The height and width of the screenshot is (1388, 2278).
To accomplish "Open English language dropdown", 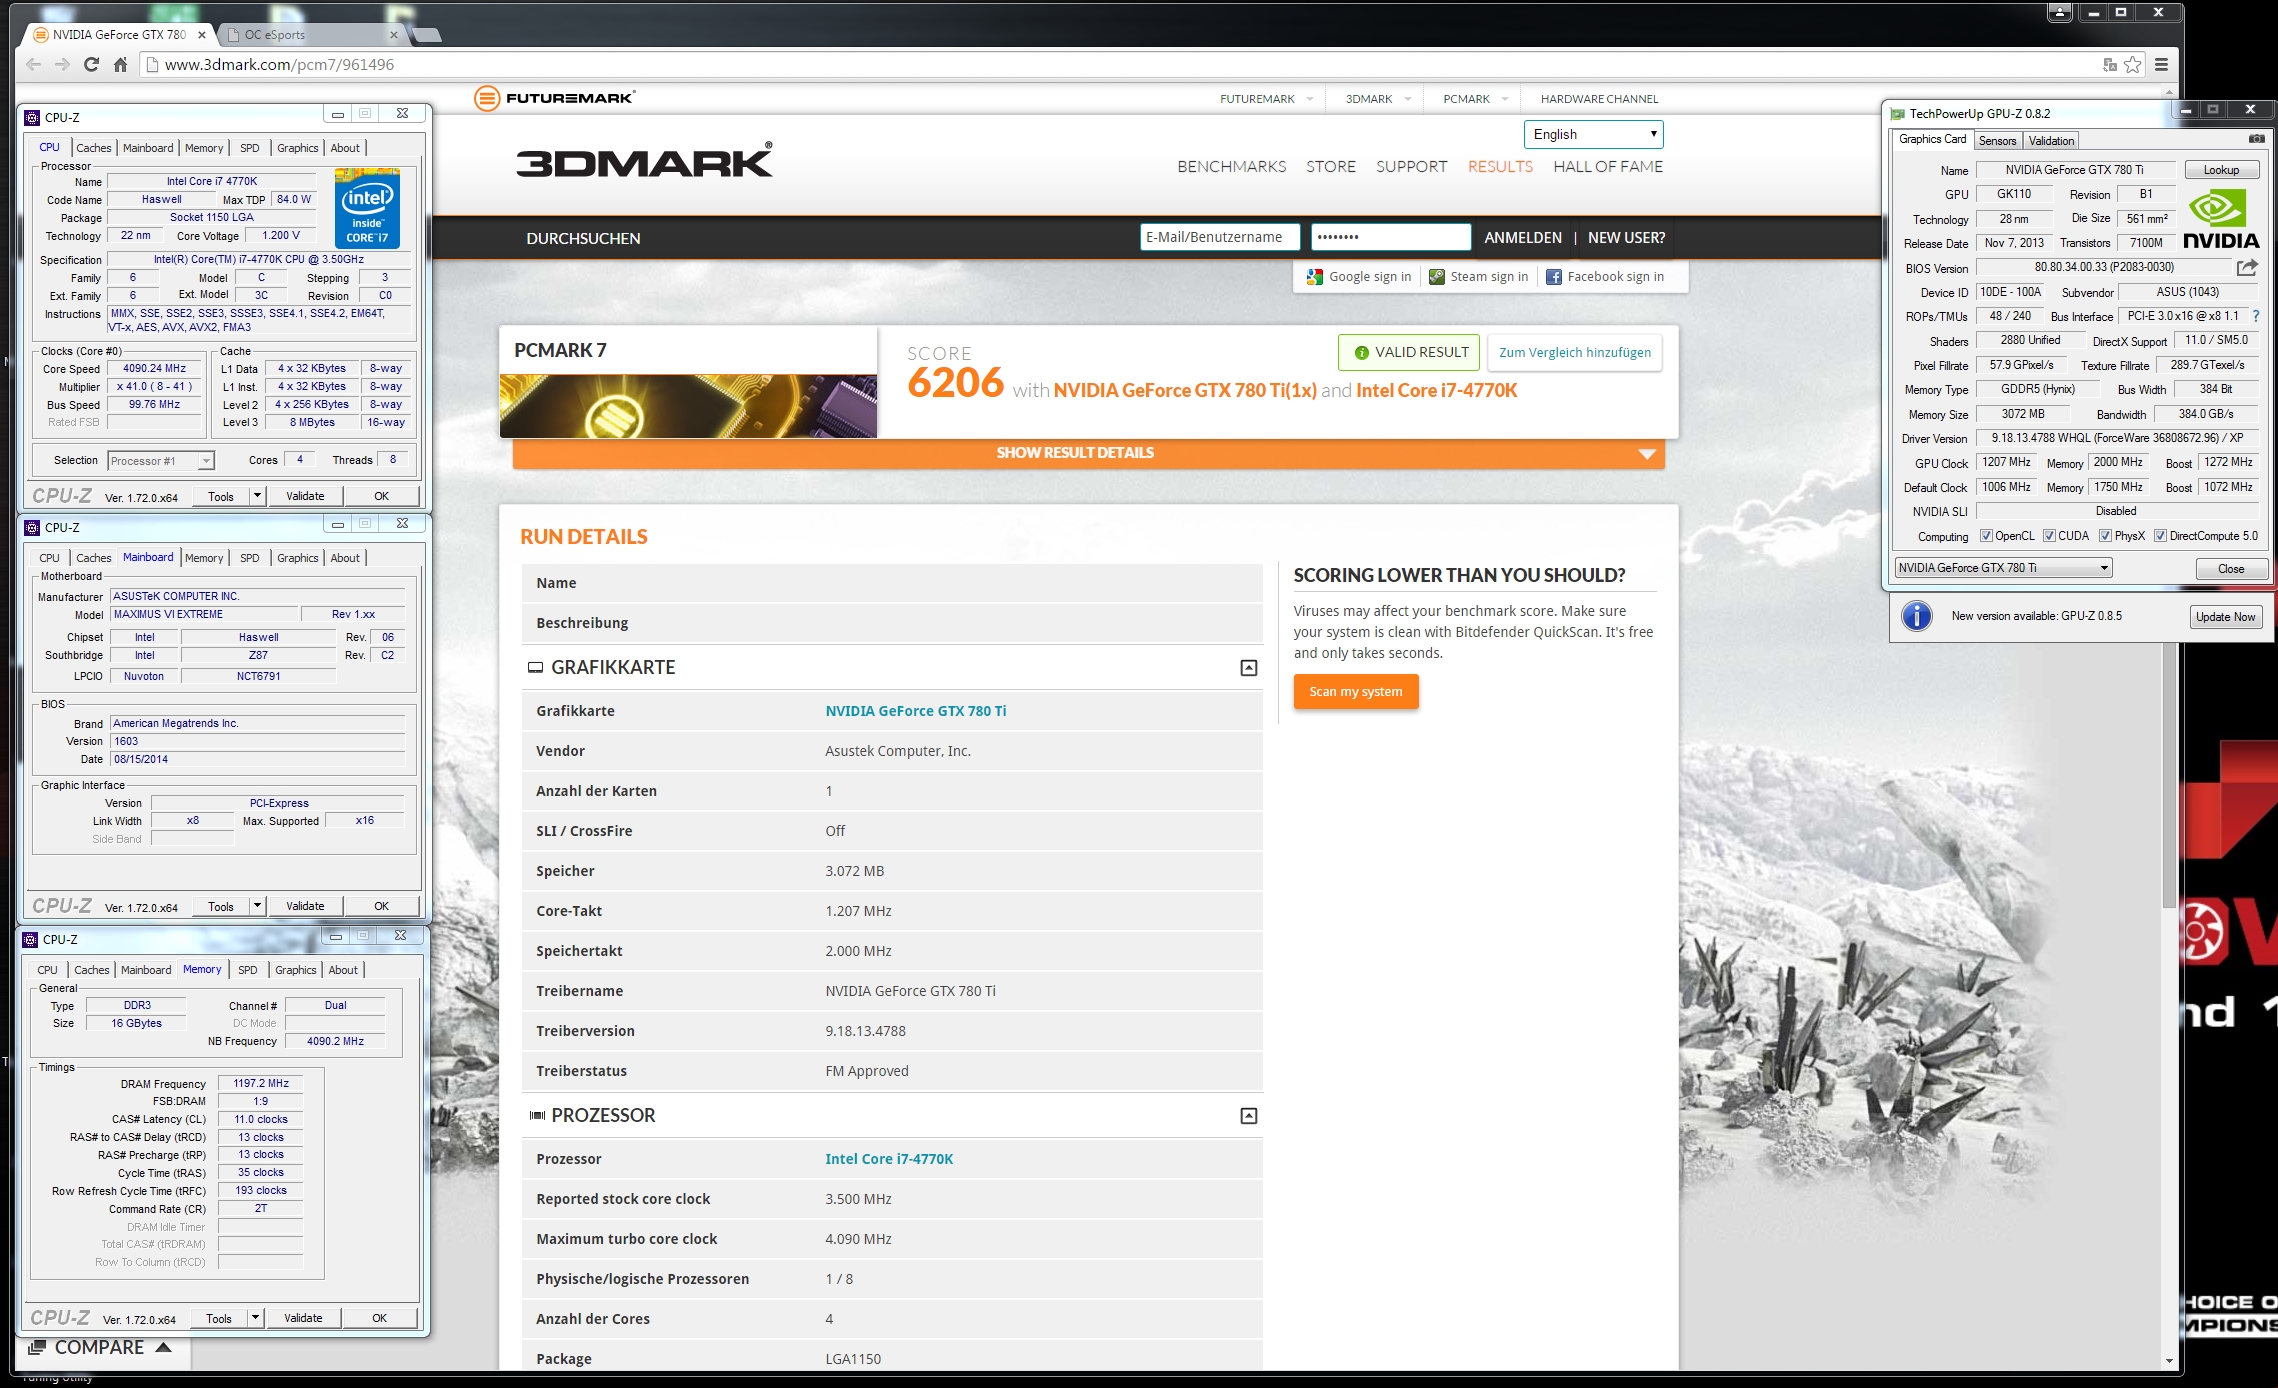I will 1593,134.
